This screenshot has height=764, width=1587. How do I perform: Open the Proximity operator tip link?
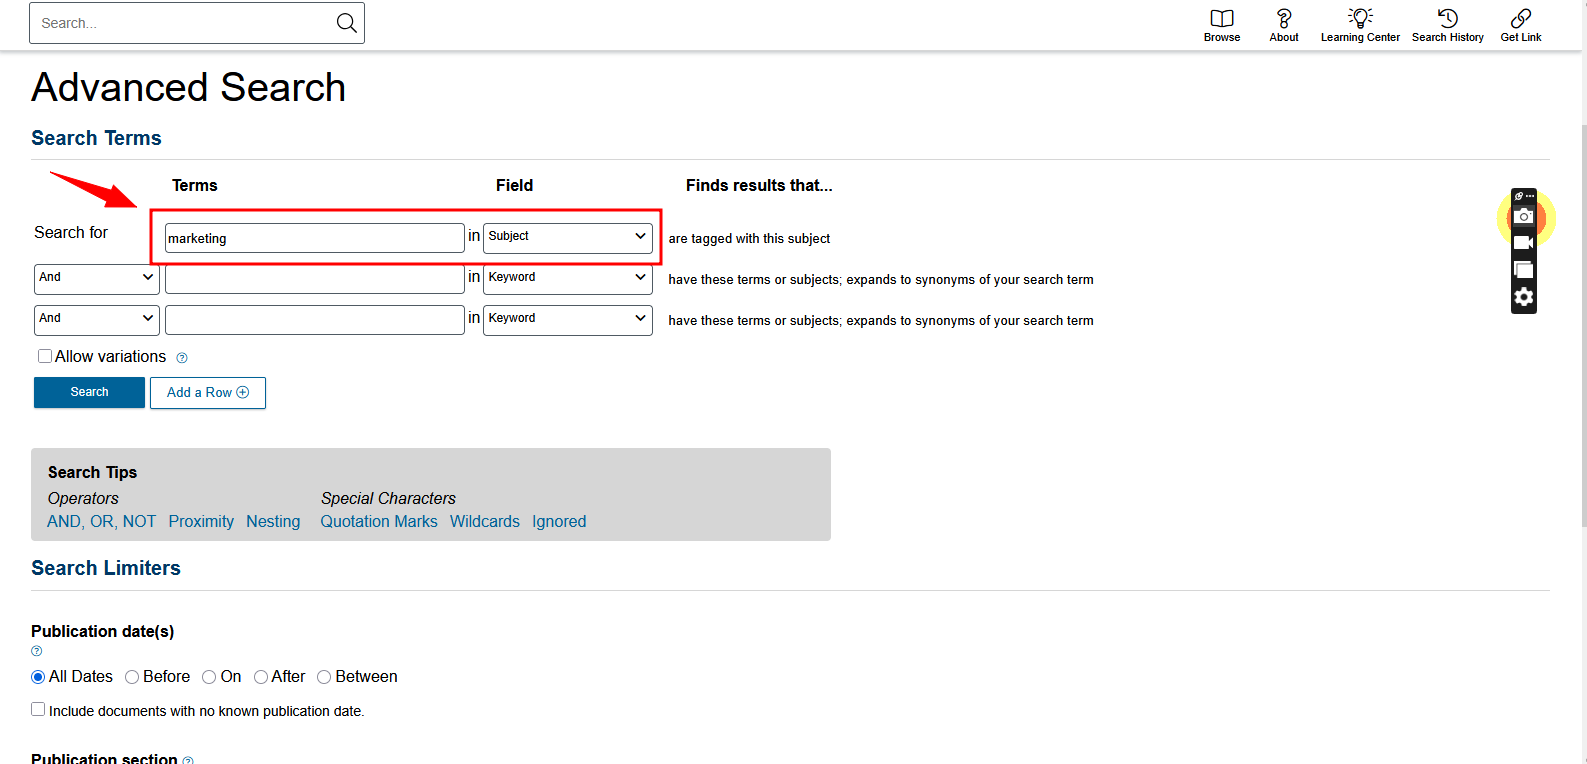pos(201,521)
